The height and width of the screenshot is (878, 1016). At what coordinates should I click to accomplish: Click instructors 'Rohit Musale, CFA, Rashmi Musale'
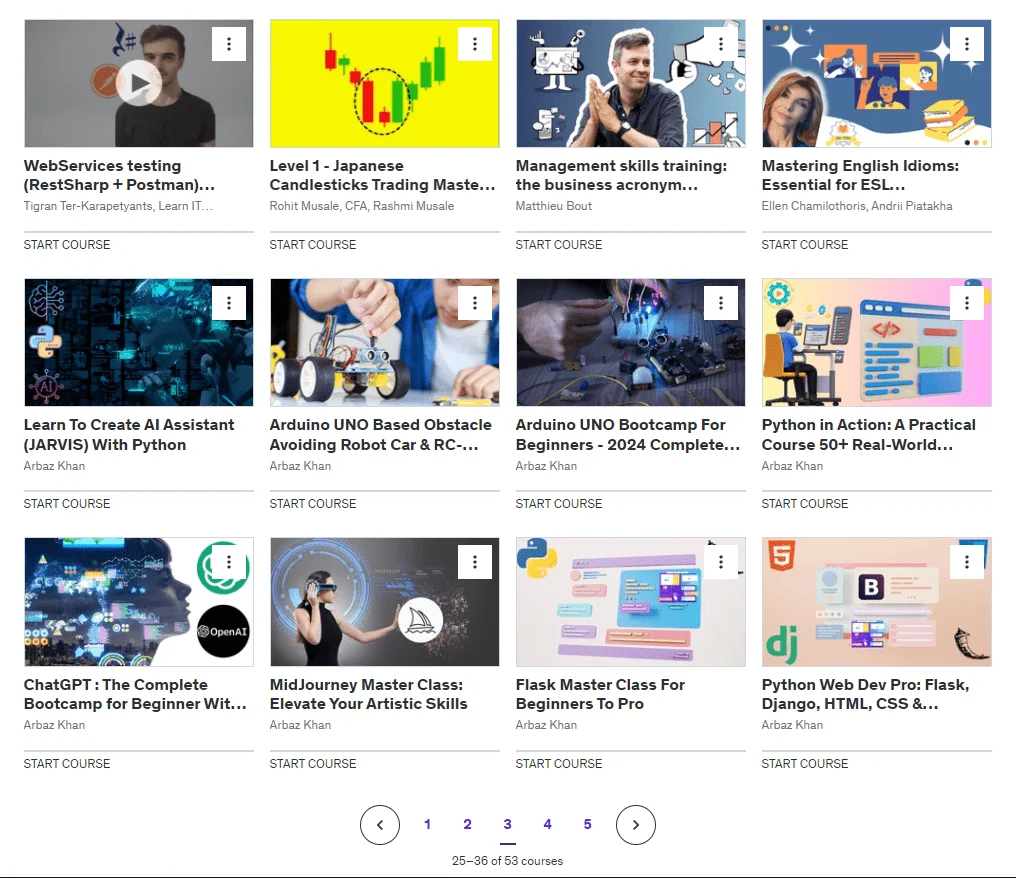tap(362, 205)
